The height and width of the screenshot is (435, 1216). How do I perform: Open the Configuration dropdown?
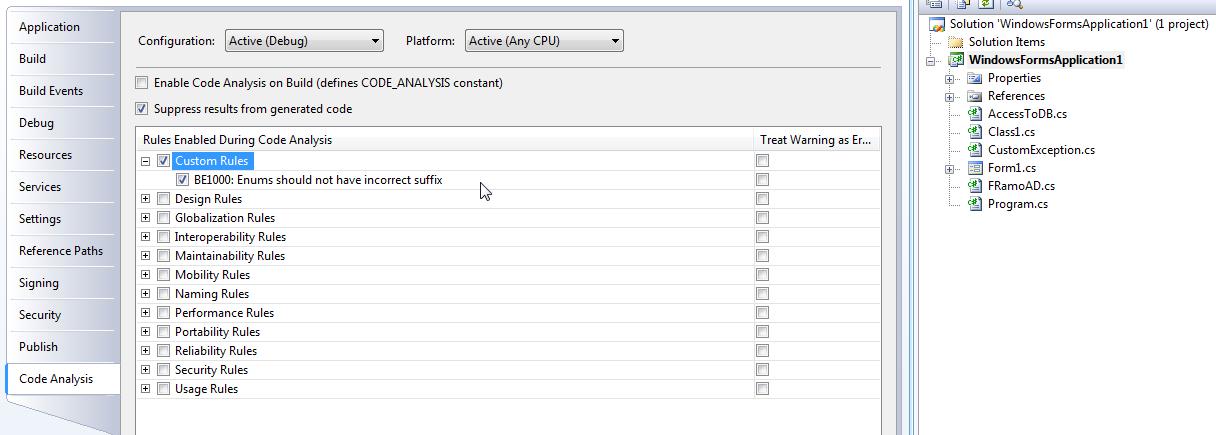coord(304,41)
